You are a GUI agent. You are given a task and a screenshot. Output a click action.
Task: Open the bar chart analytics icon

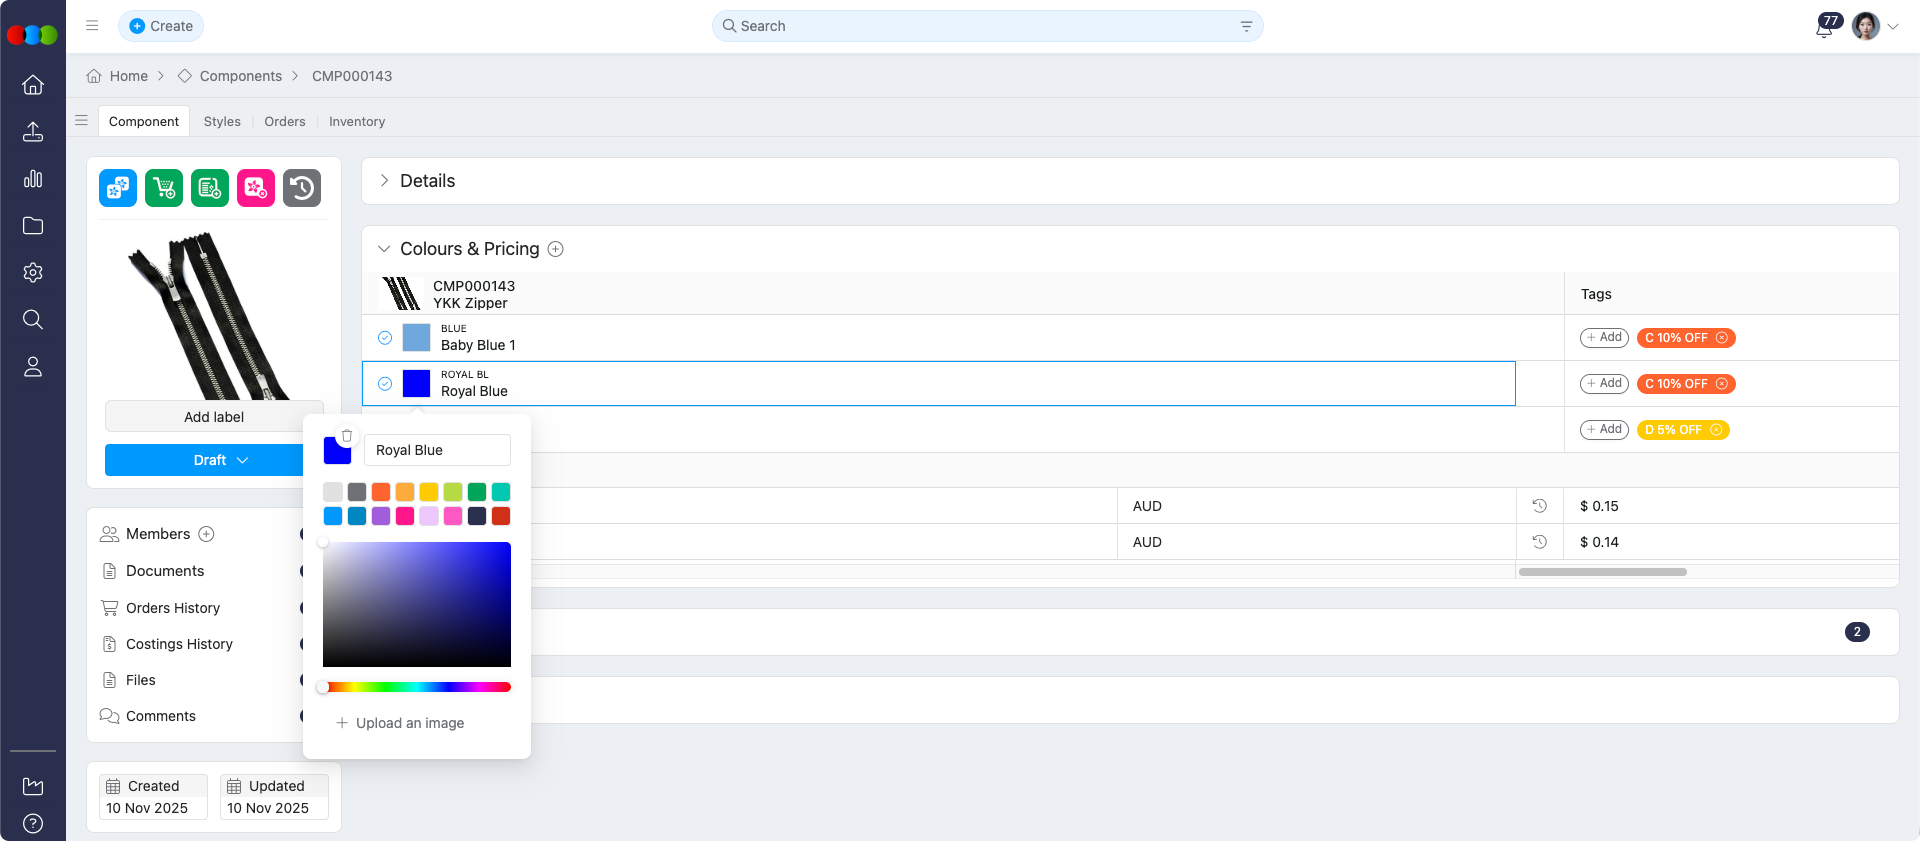point(33,179)
